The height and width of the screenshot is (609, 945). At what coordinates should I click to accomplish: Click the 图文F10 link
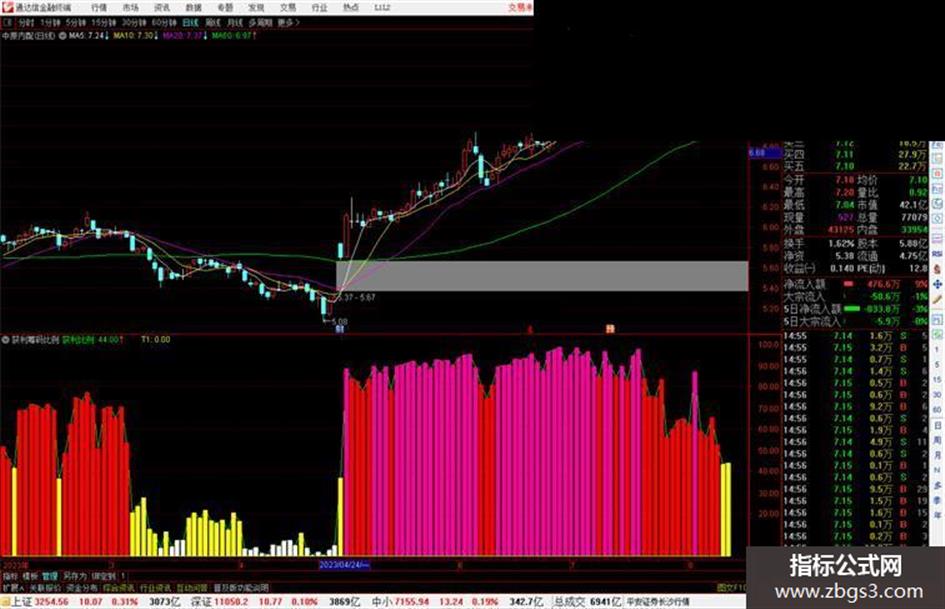(731, 588)
